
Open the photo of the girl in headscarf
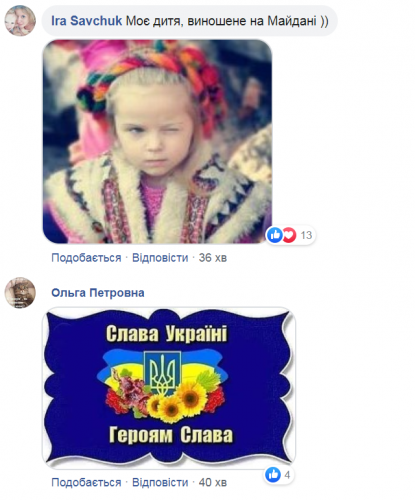(157, 141)
